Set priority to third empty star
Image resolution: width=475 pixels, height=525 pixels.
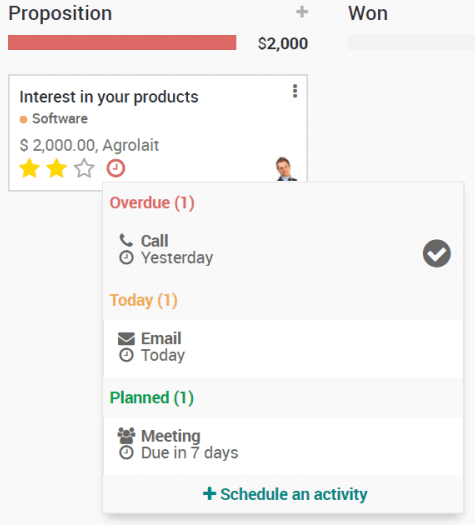click(x=84, y=168)
